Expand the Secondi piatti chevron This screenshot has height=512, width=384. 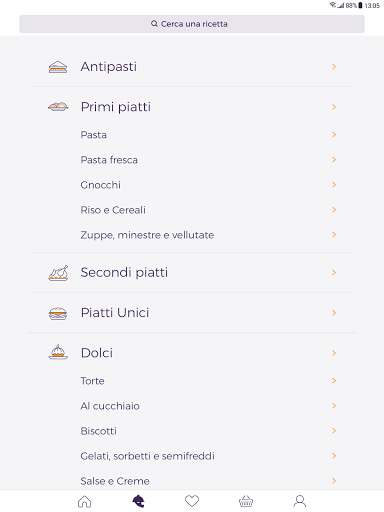334,273
